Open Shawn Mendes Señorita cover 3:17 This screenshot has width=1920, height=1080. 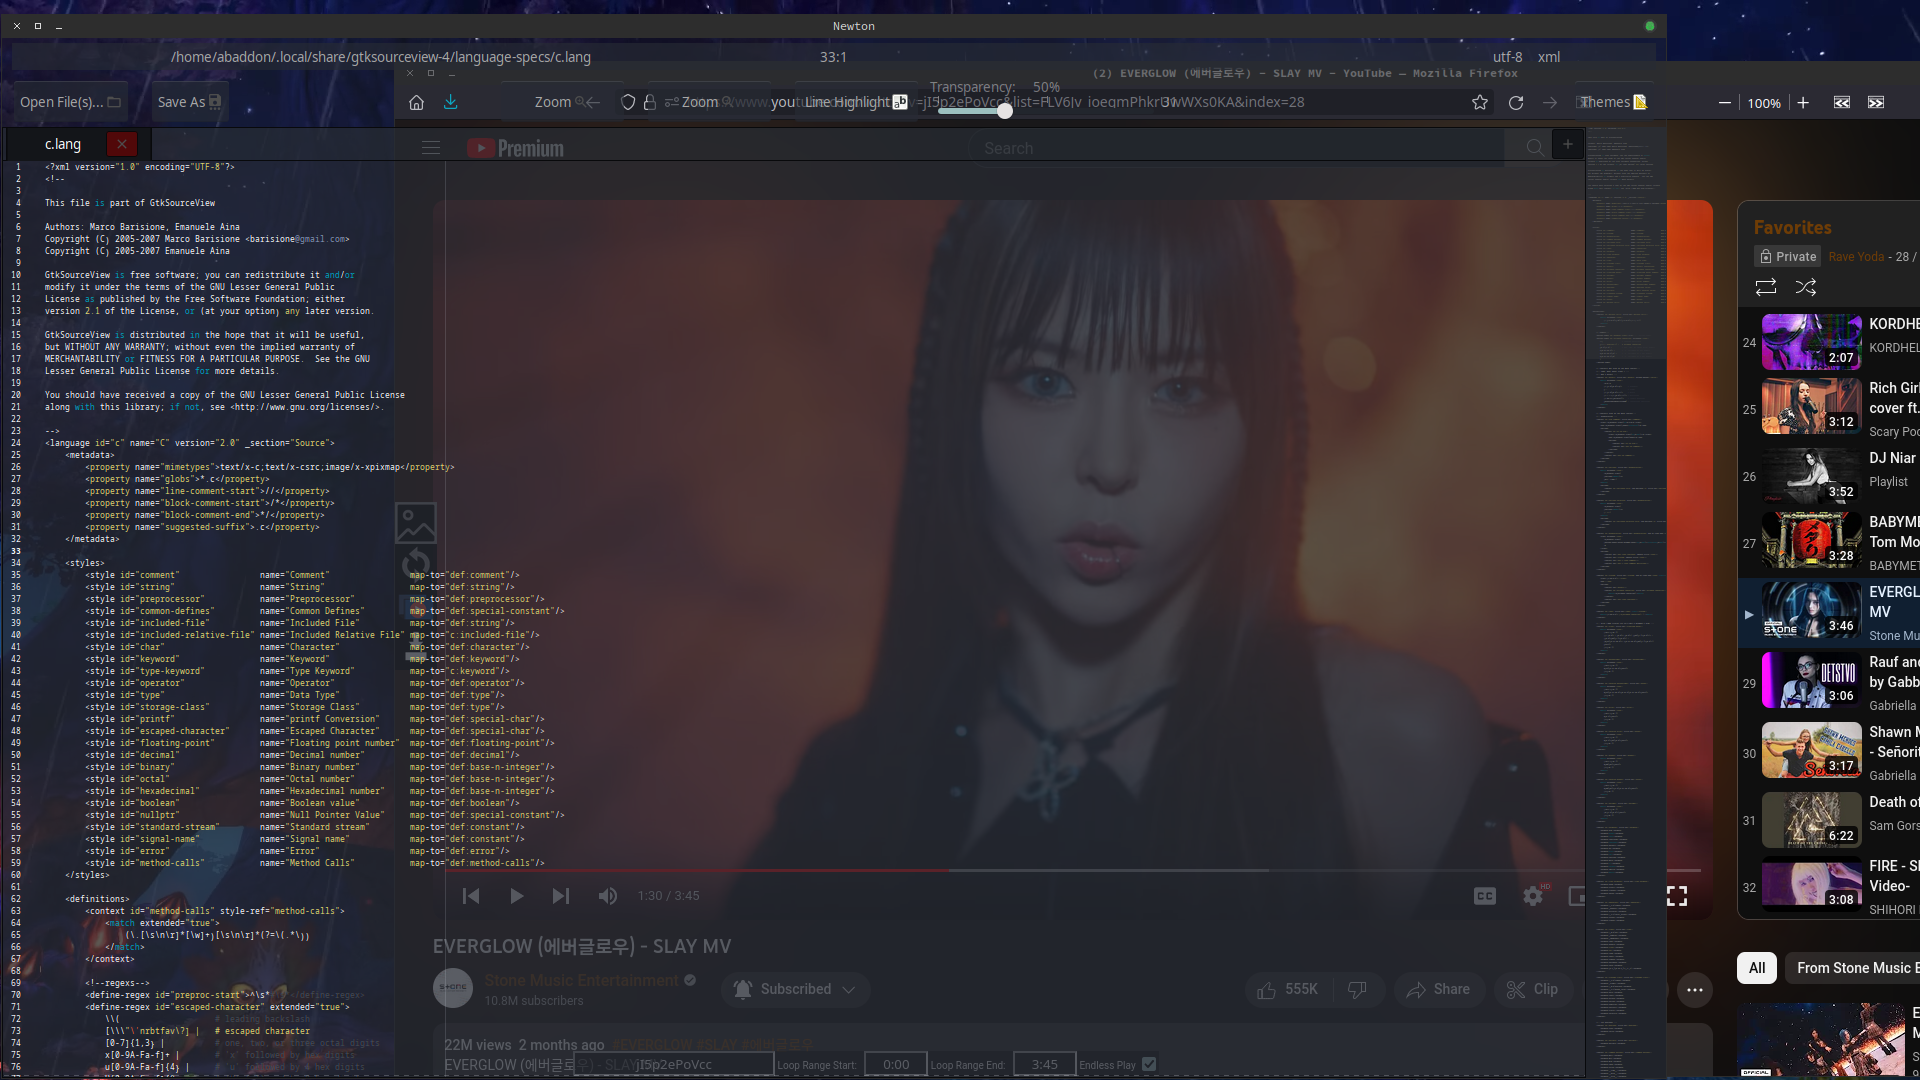(1811, 750)
